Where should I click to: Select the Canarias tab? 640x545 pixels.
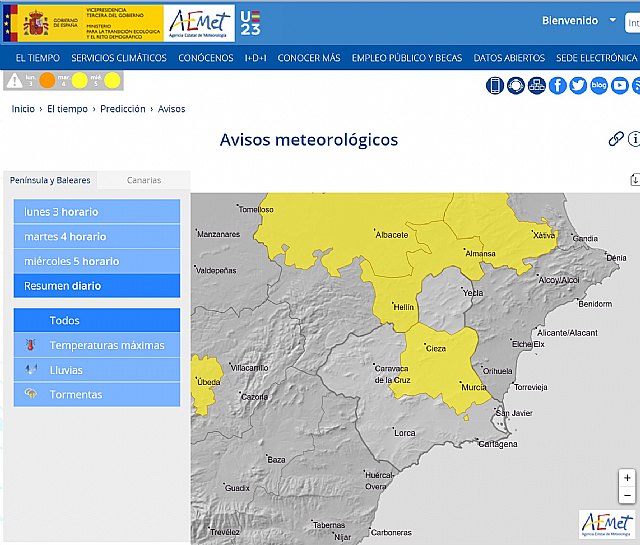(x=144, y=181)
